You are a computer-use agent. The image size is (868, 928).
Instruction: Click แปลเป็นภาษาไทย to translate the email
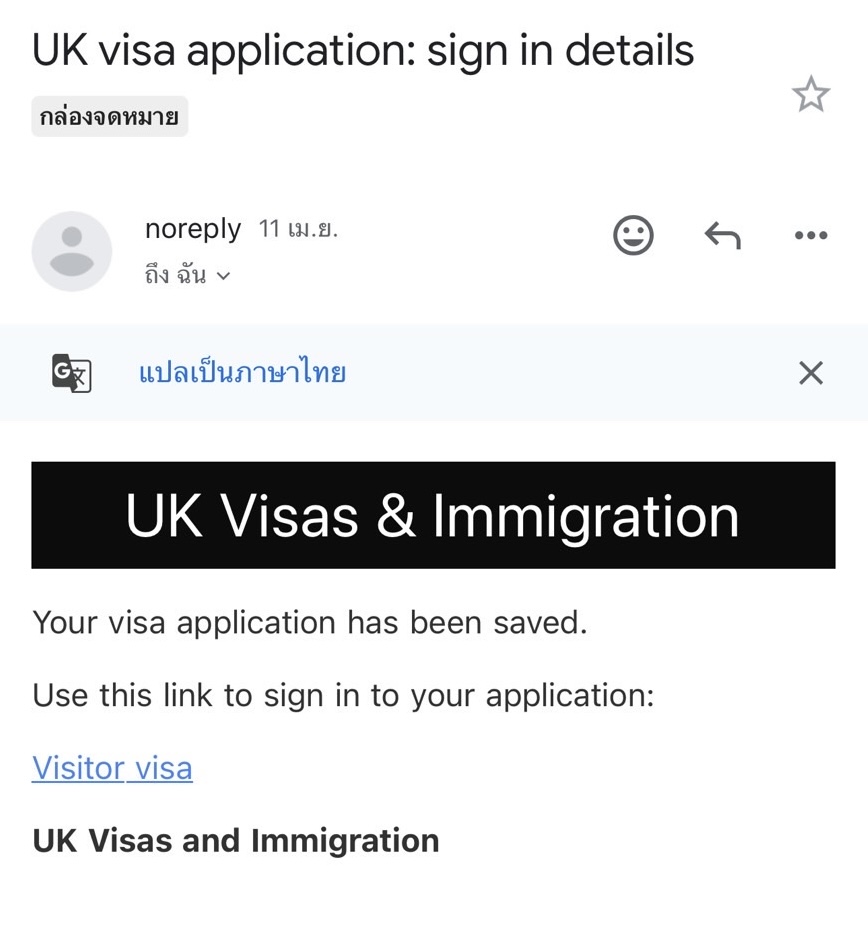[242, 372]
